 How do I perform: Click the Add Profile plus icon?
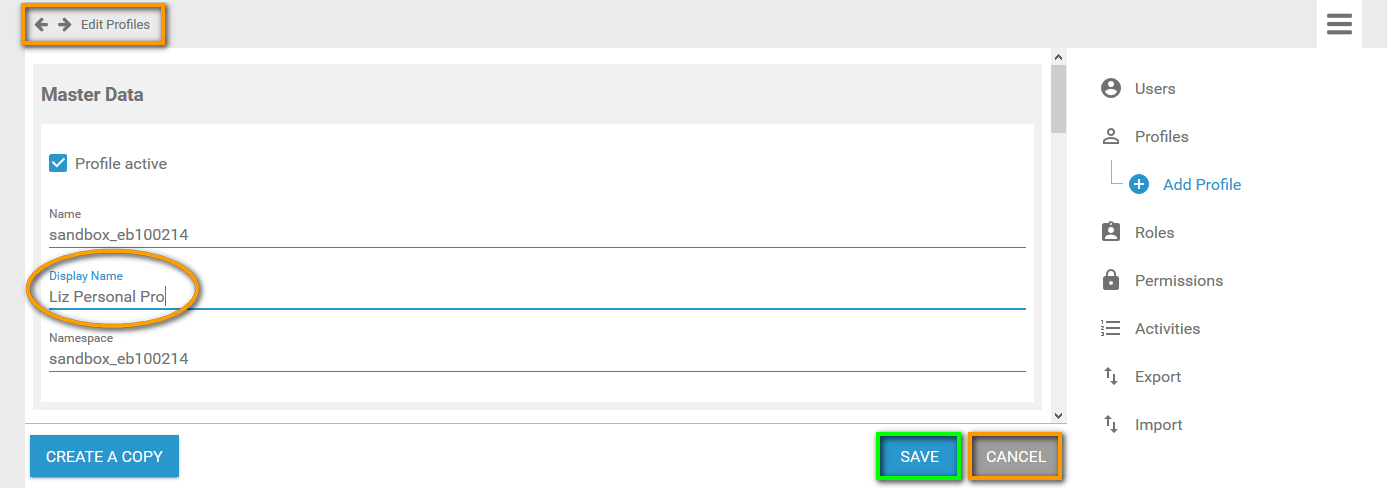[x=1139, y=185]
